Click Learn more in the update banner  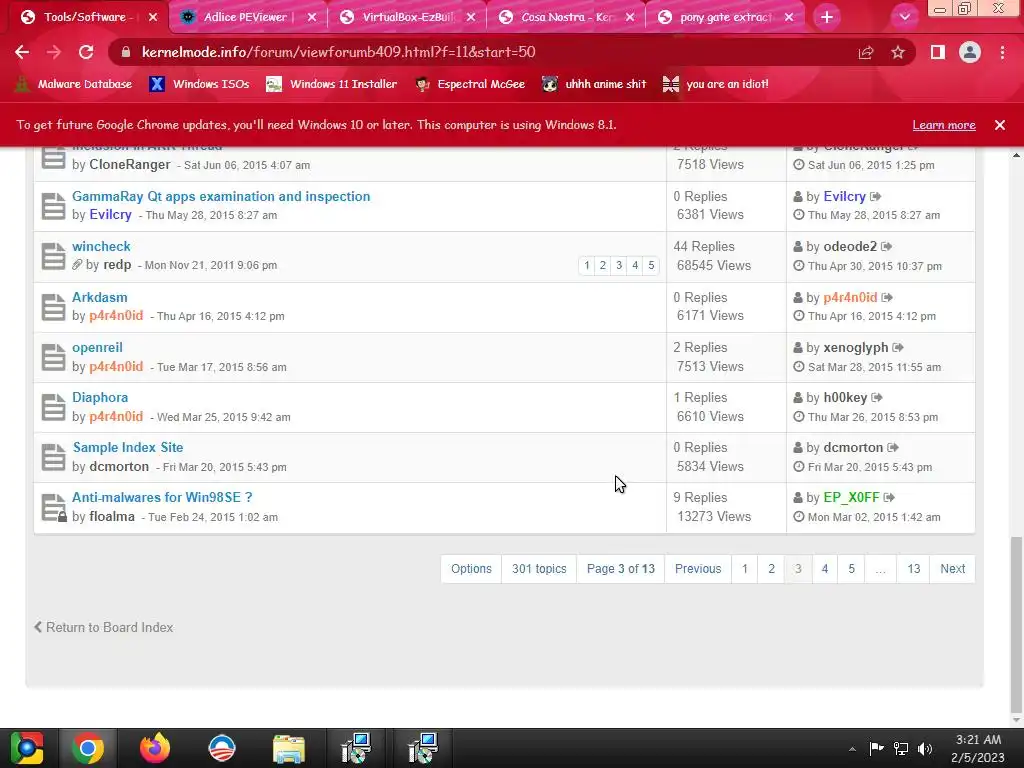[x=944, y=125]
